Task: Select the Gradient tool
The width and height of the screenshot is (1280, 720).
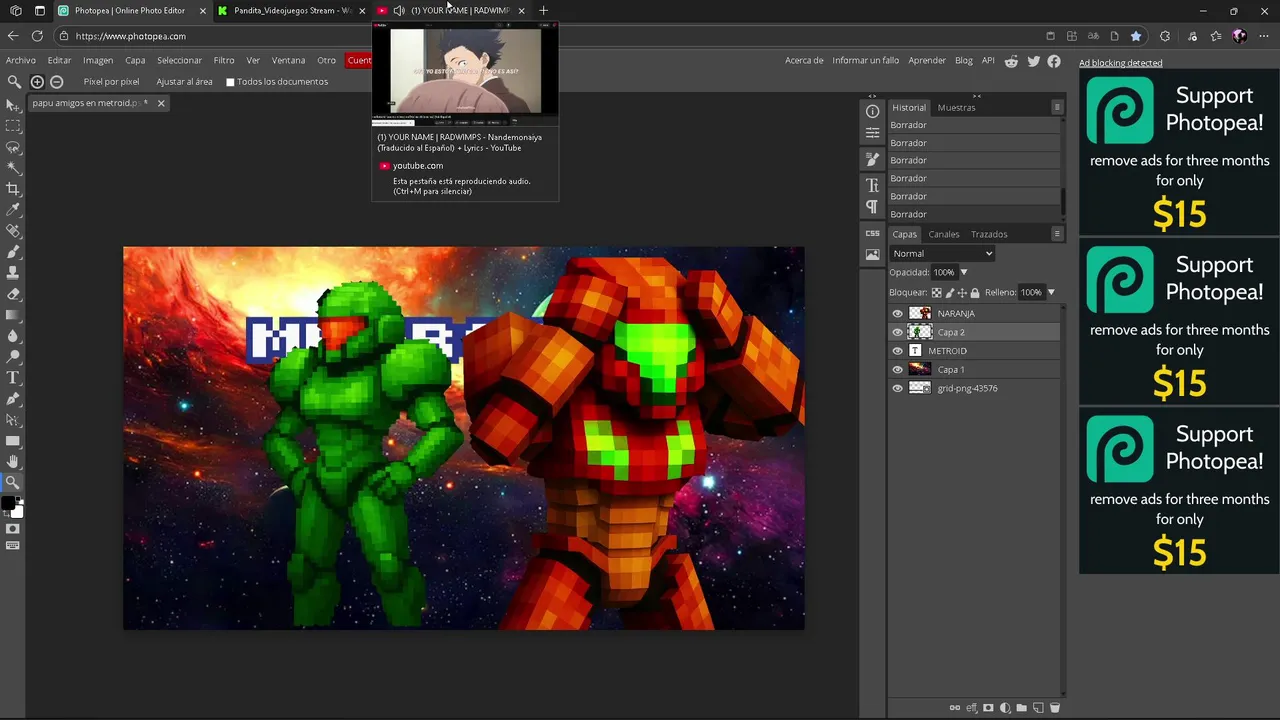Action: [x=13, y=315]
